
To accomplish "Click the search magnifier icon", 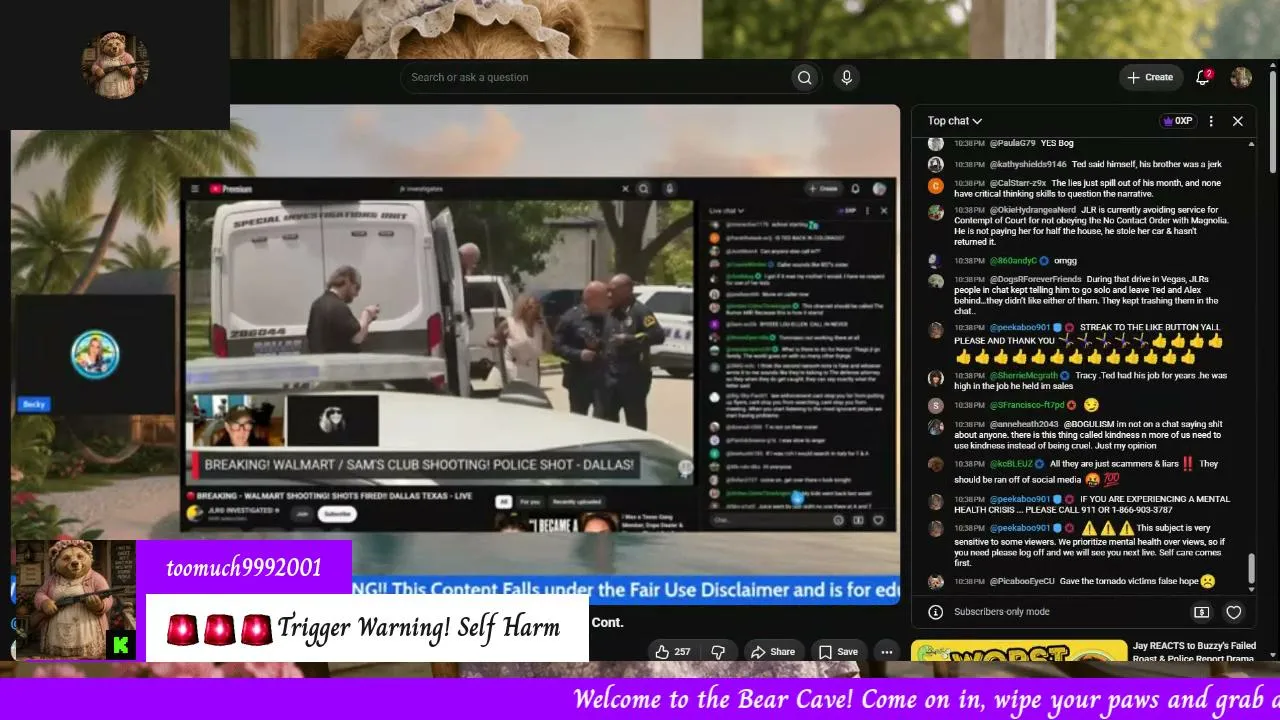I will (x=804, y=78).
